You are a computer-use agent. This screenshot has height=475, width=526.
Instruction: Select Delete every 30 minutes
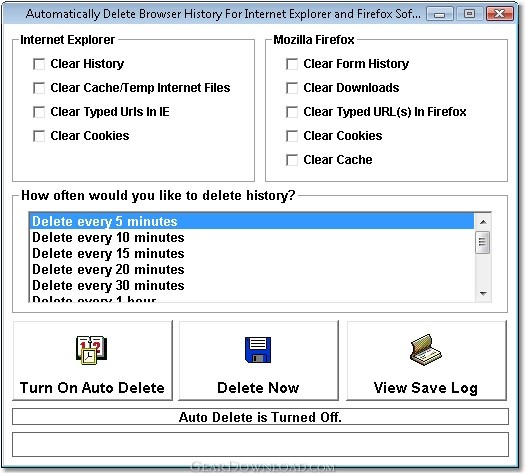[252, 286]
